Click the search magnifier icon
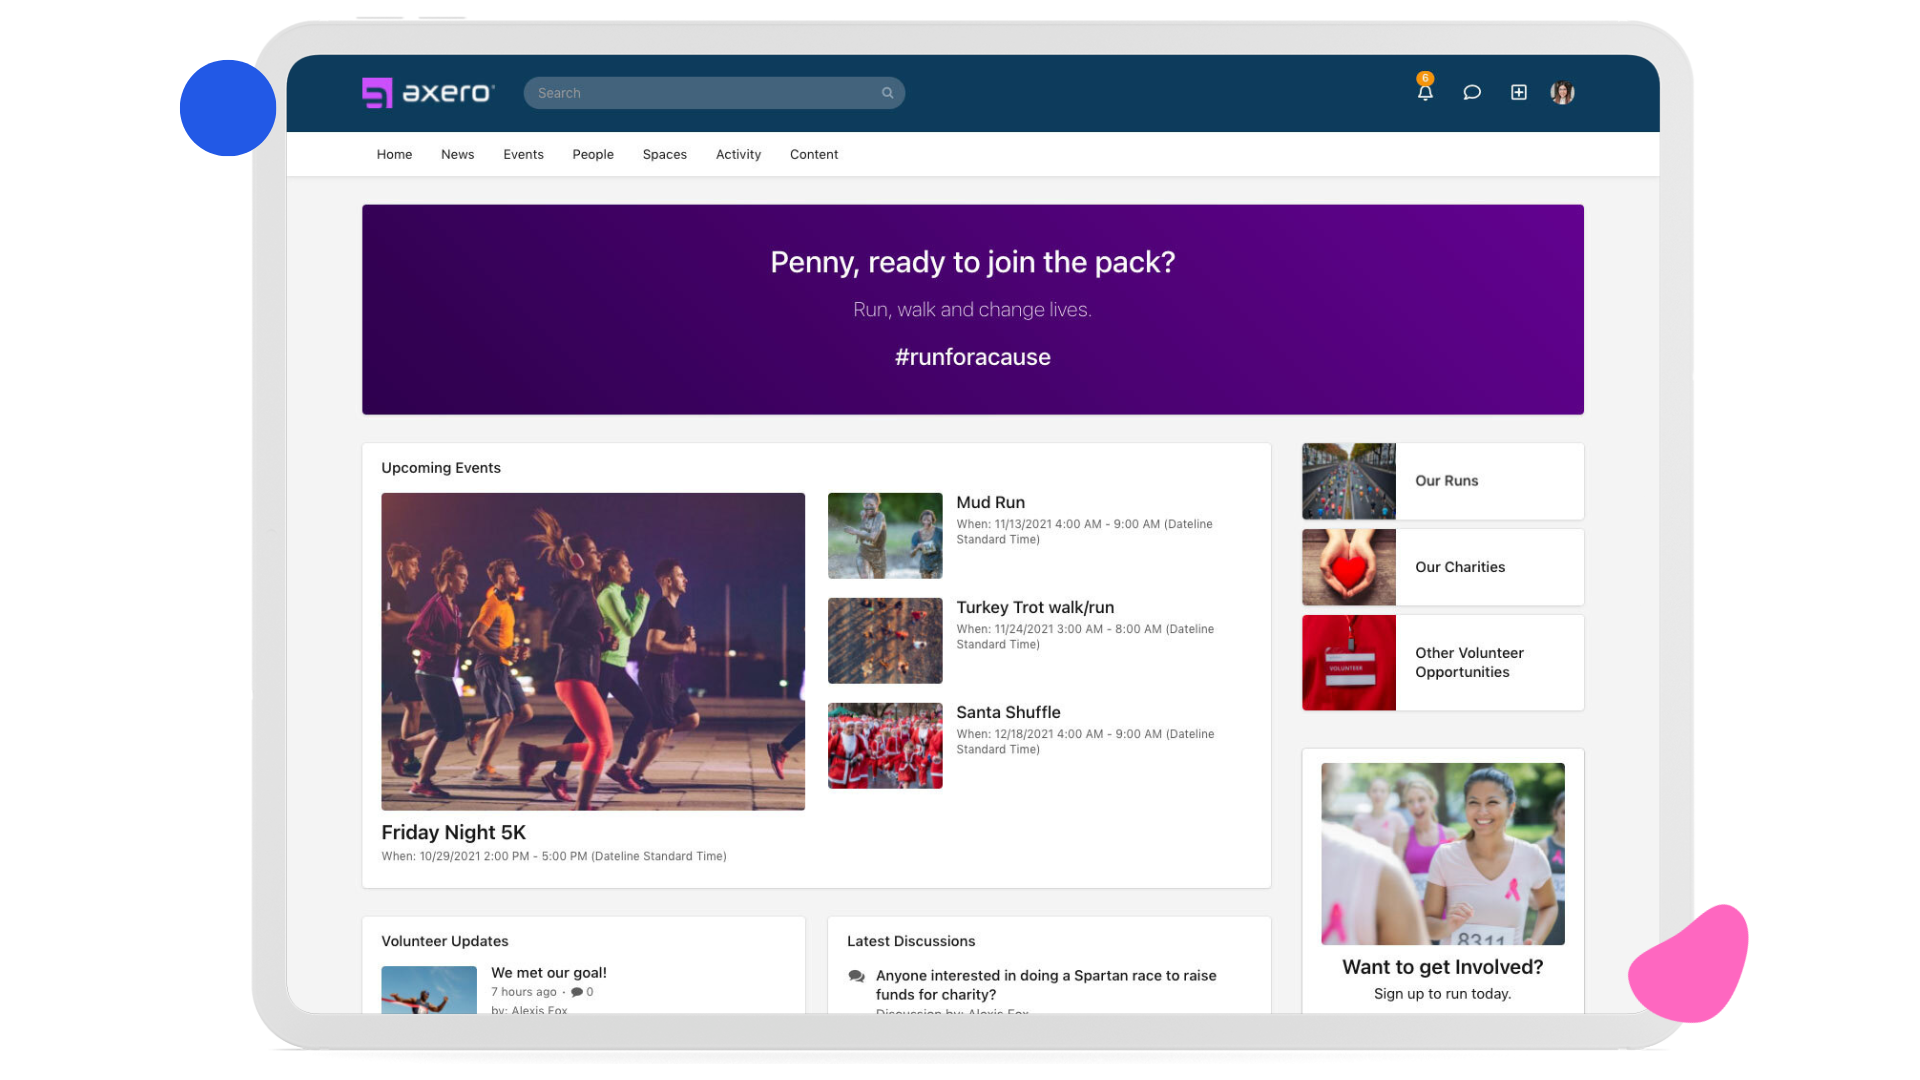The width and height of the screenshot is (1920, 1080). click(x=887, y=92)
